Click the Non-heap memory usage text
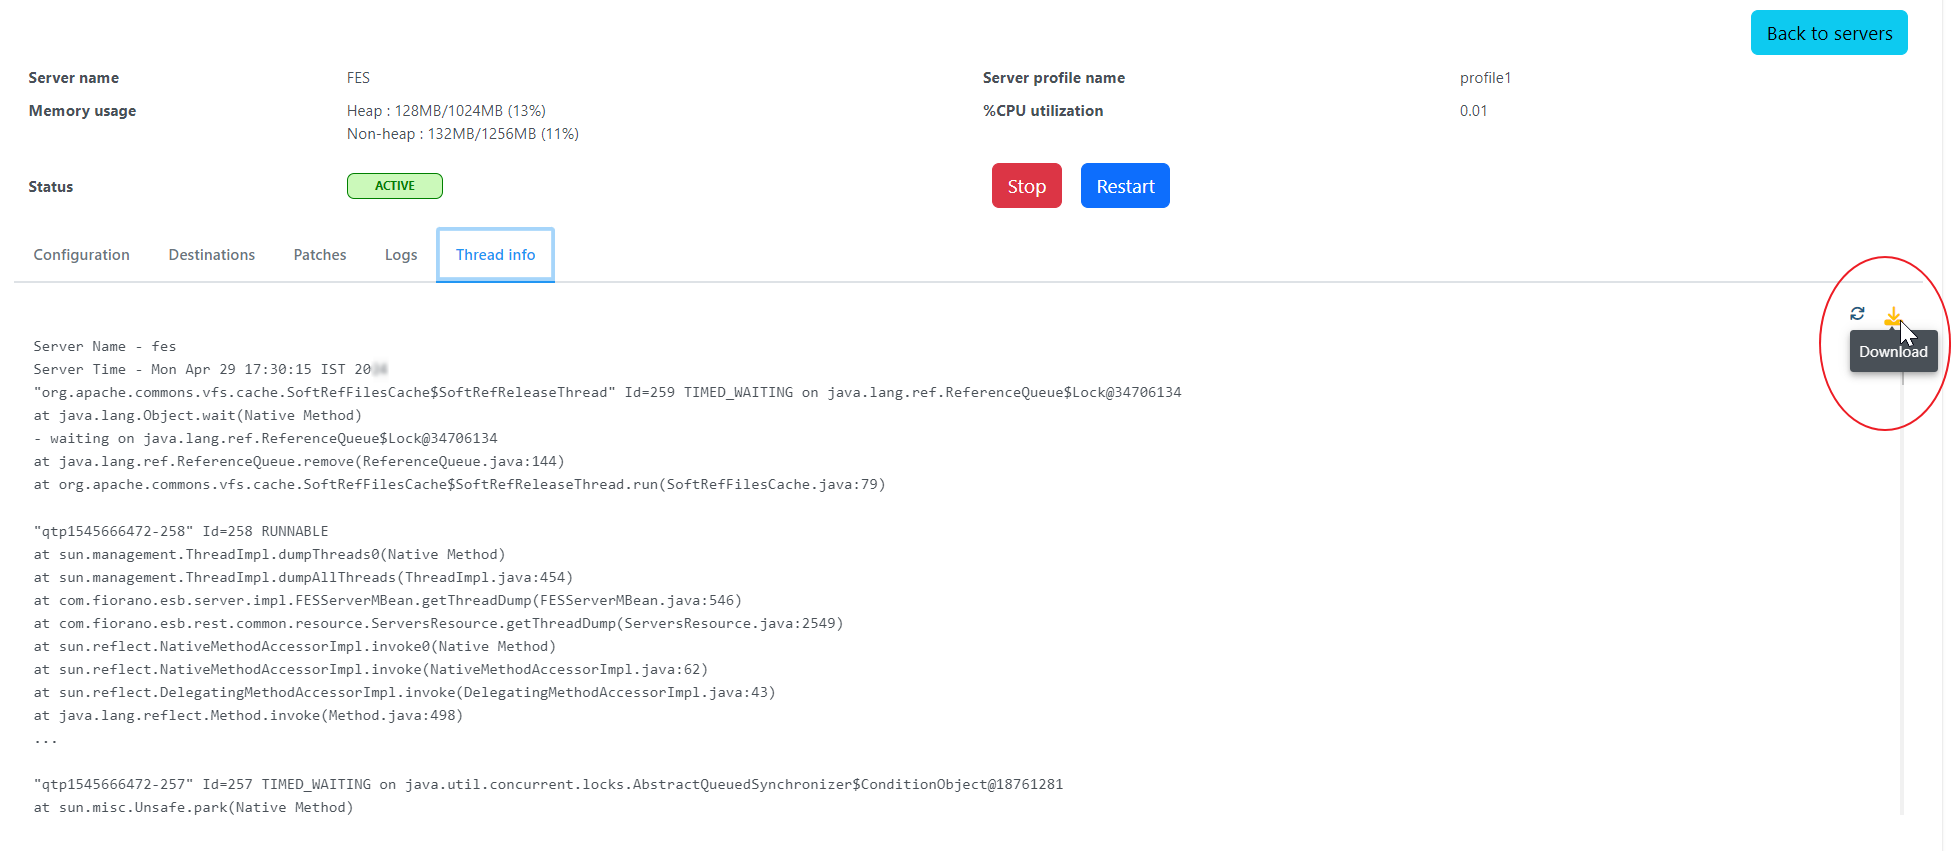Image resolution: width=1959 pixels, height=851 pixels. point(462,134)
